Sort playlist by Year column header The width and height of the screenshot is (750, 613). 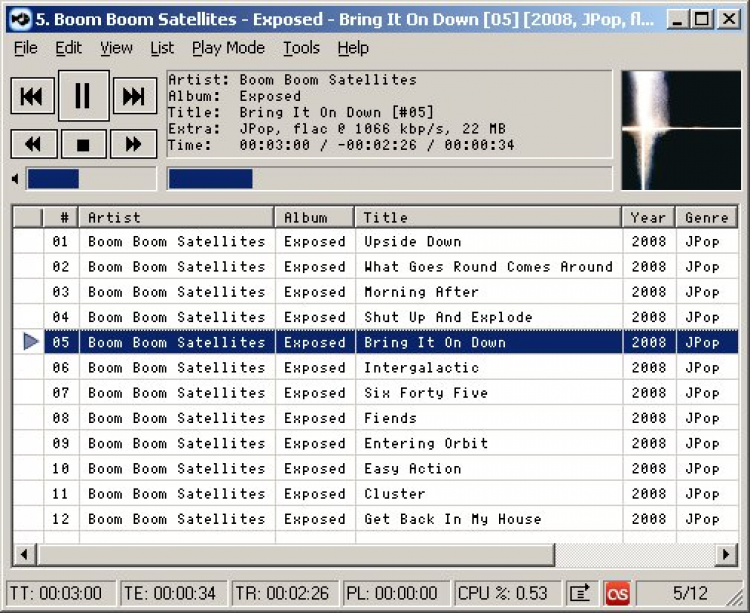(649, 218)
